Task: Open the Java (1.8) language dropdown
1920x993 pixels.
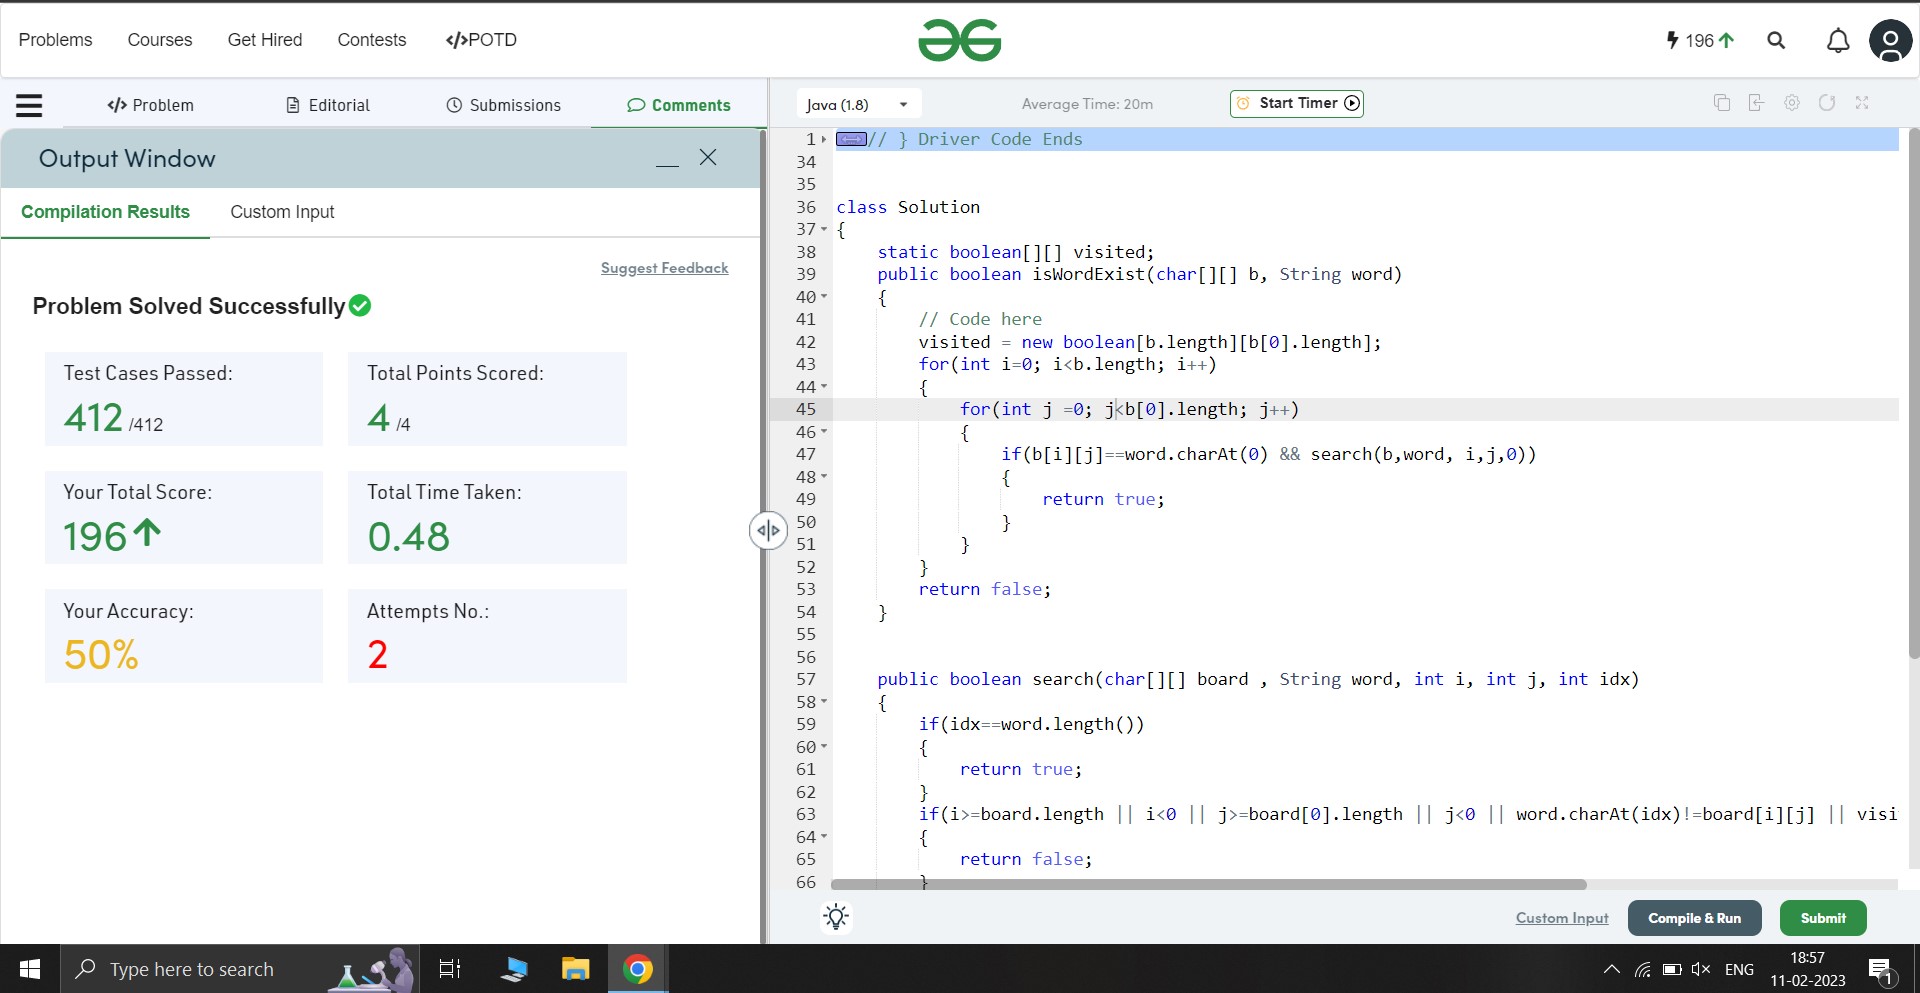Action: click(858, 104)
